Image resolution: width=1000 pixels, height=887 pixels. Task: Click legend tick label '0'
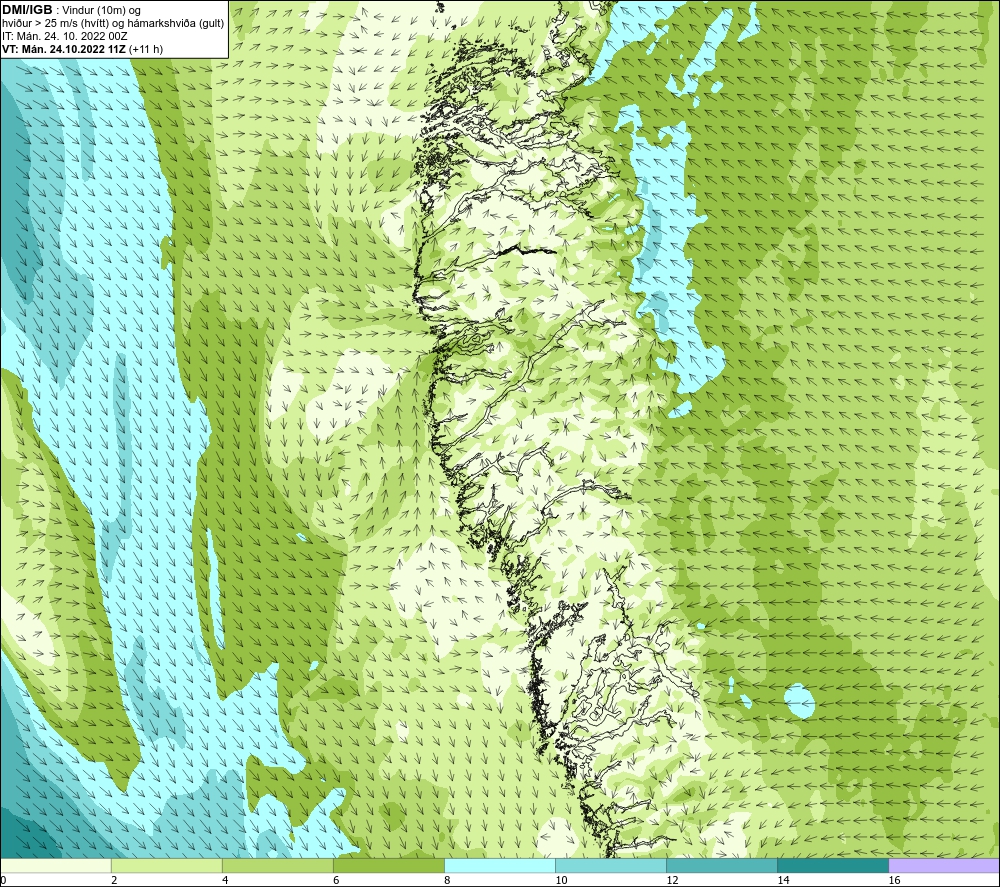pos(3,880)
